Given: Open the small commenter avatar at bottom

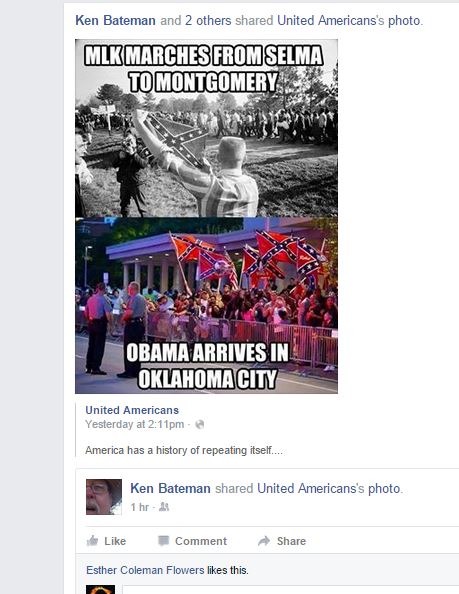Looking at the screenshot, I should click(x=100, y=589).
